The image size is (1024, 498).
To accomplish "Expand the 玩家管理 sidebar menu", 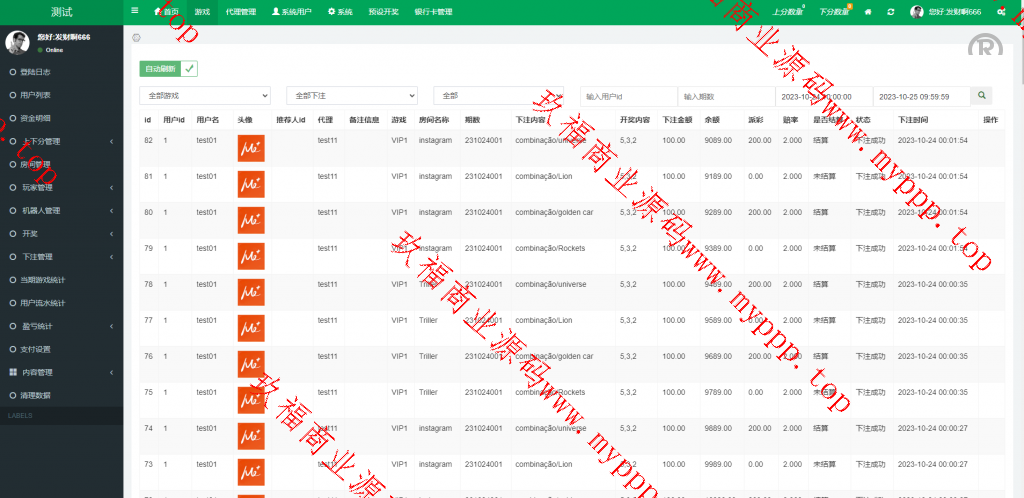I will [x=60, y=187].
